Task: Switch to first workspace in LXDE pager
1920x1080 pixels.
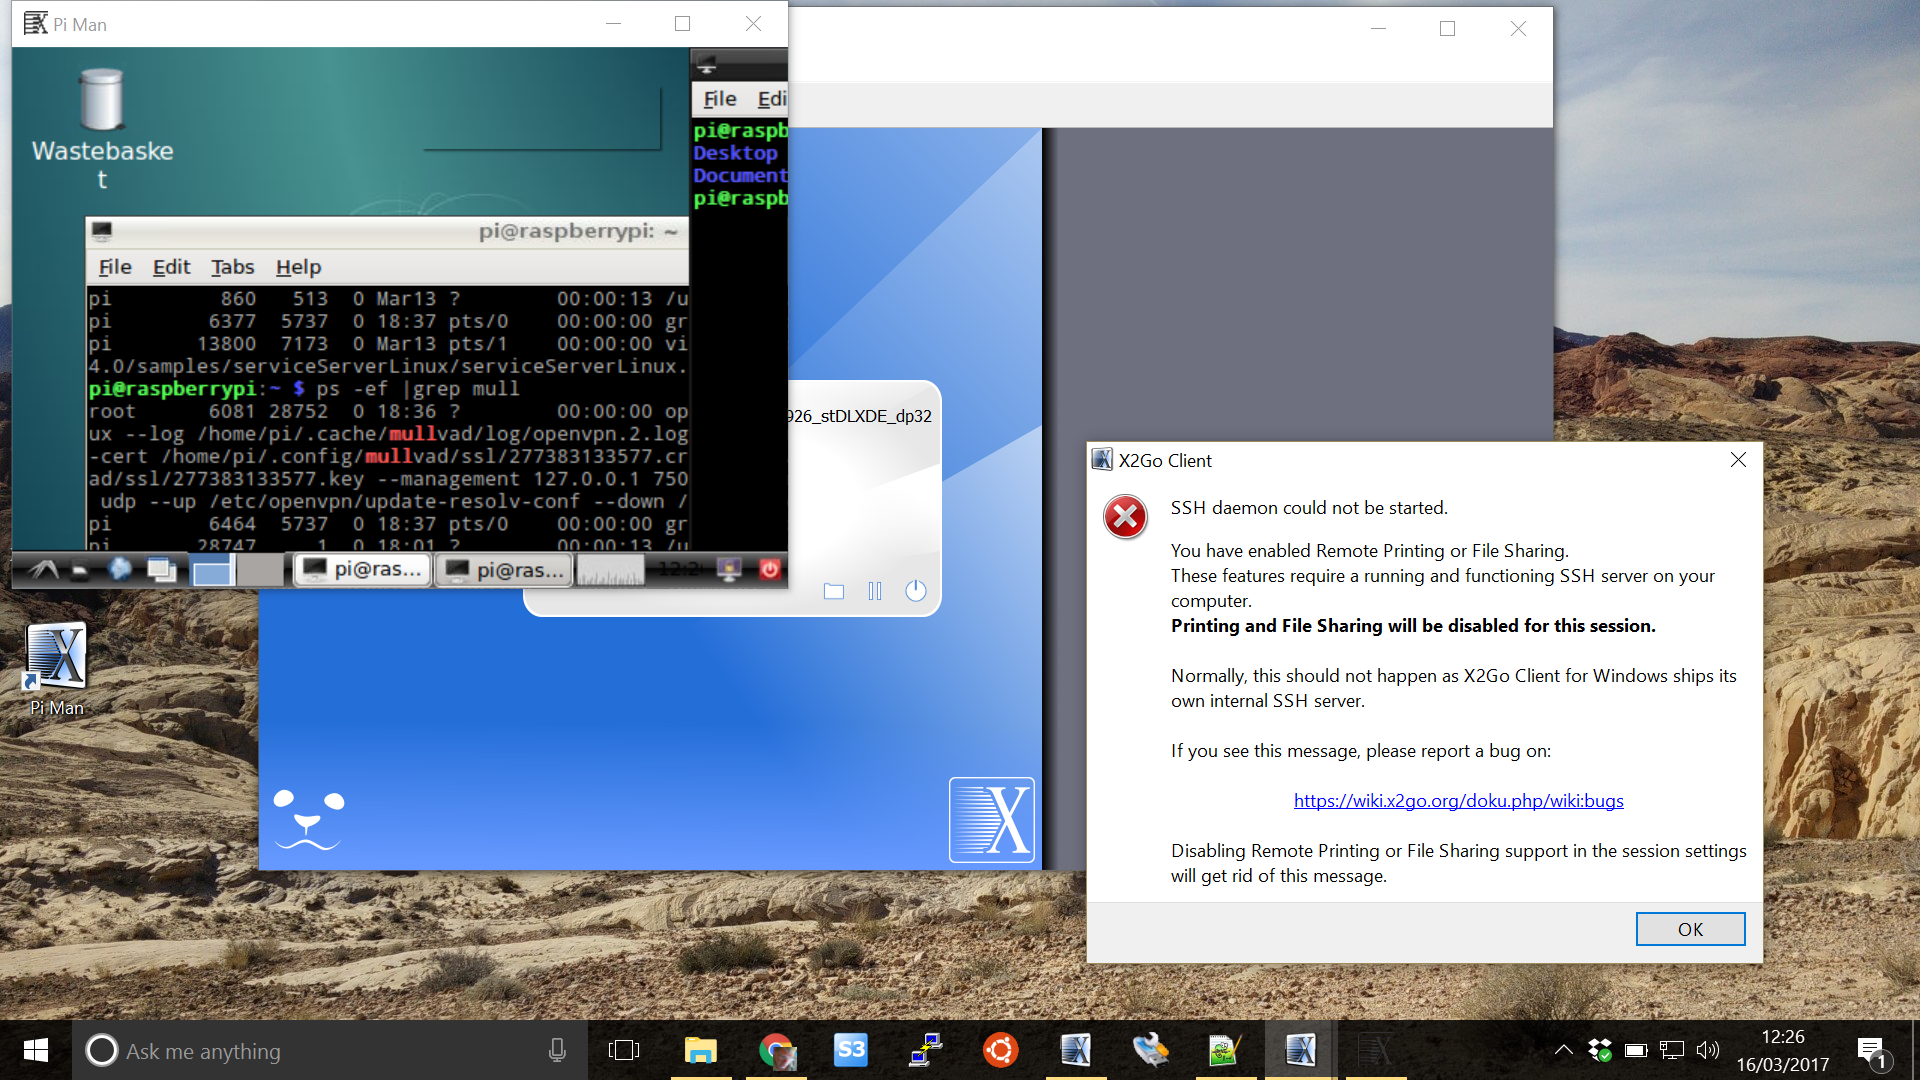Action: [x=212, y=570]
